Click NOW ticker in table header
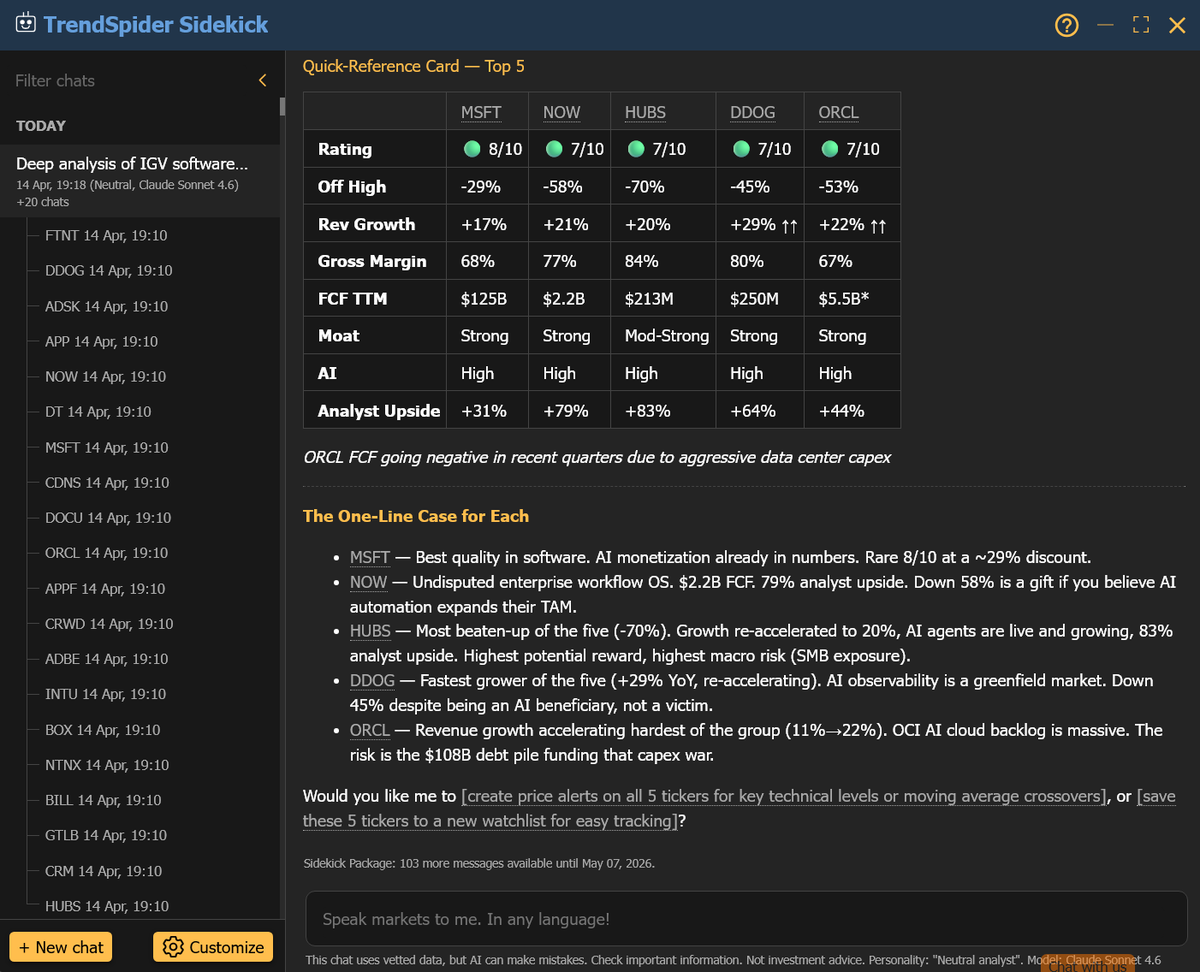 click(561, 112)
